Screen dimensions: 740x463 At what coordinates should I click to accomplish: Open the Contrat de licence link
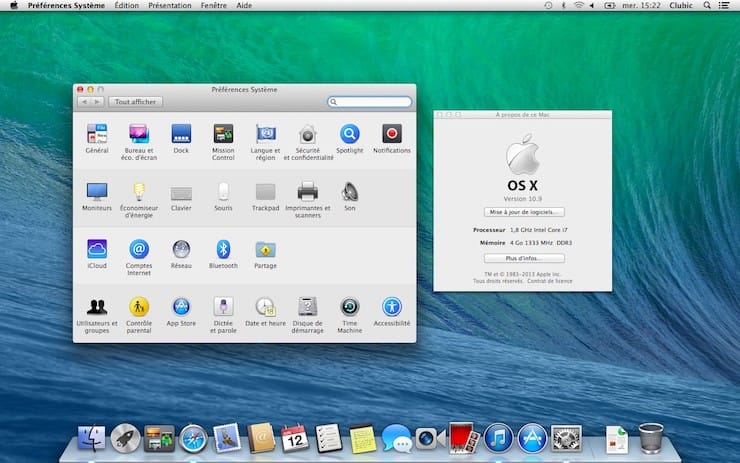(x=549, y=281)
